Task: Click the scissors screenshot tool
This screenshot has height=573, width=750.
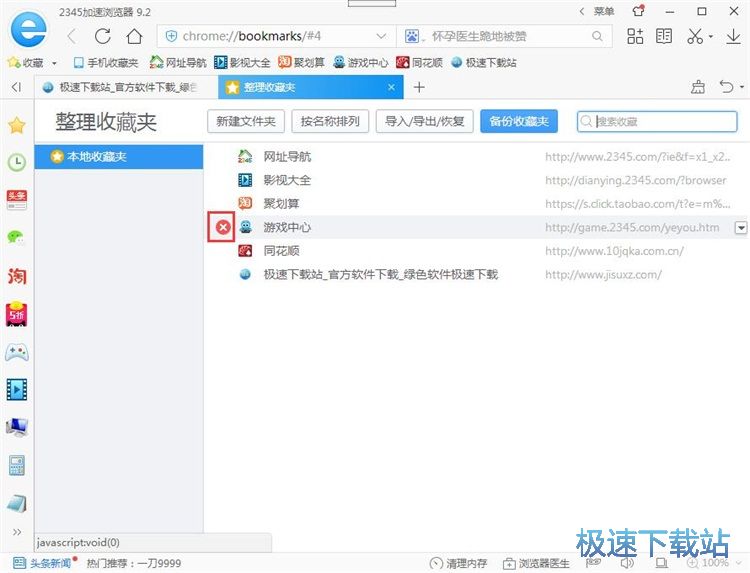Action: (x=695, y=36)
